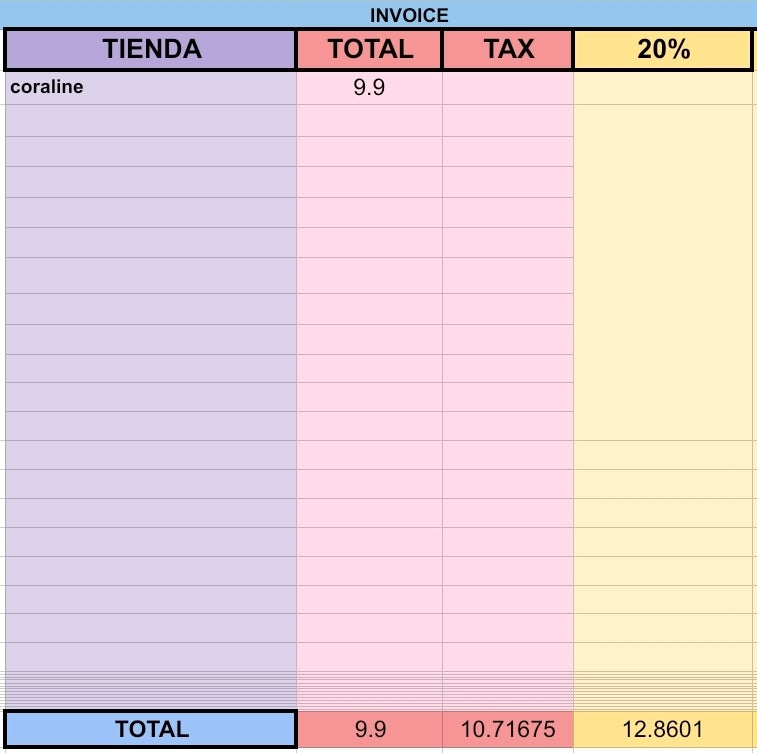The height and width of the screenshot is (753, 757).
Task: Select empty TAX cell in coraline row
Action: [x=508, y=88]
